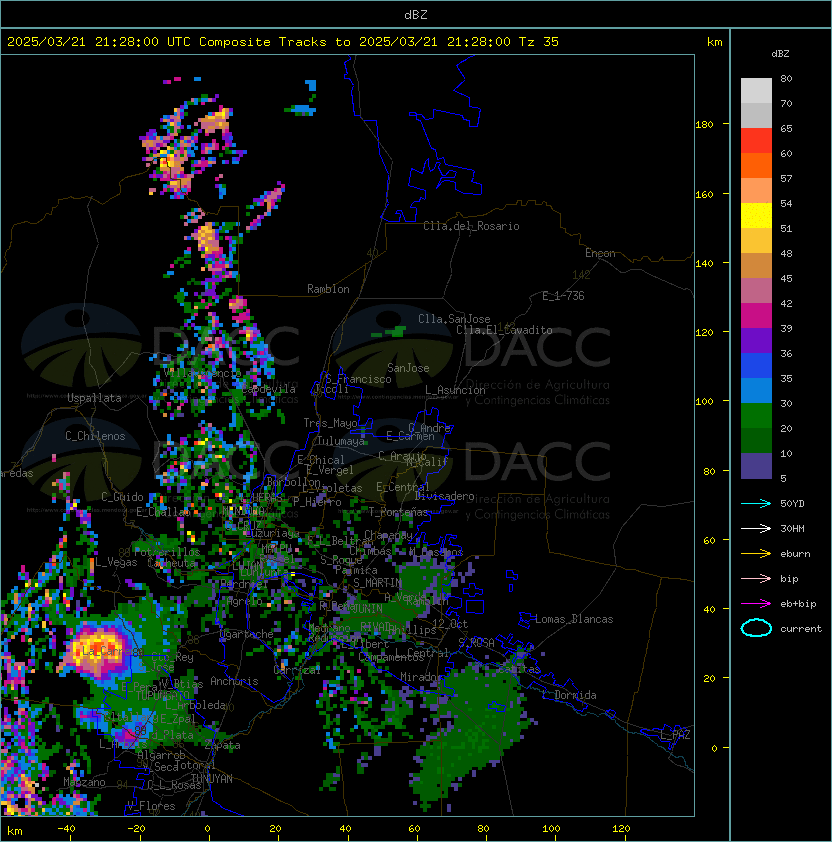Select the light gray swatch between 80 and 70
This screenshot has height=842, width=832.
coord(756,91)
